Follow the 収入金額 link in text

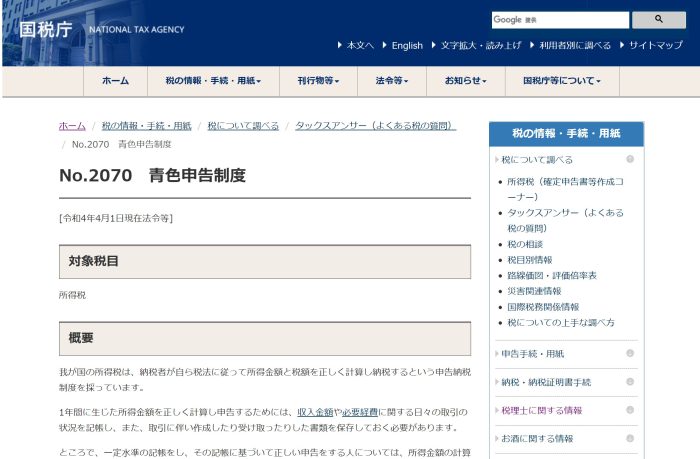point(315,412)
